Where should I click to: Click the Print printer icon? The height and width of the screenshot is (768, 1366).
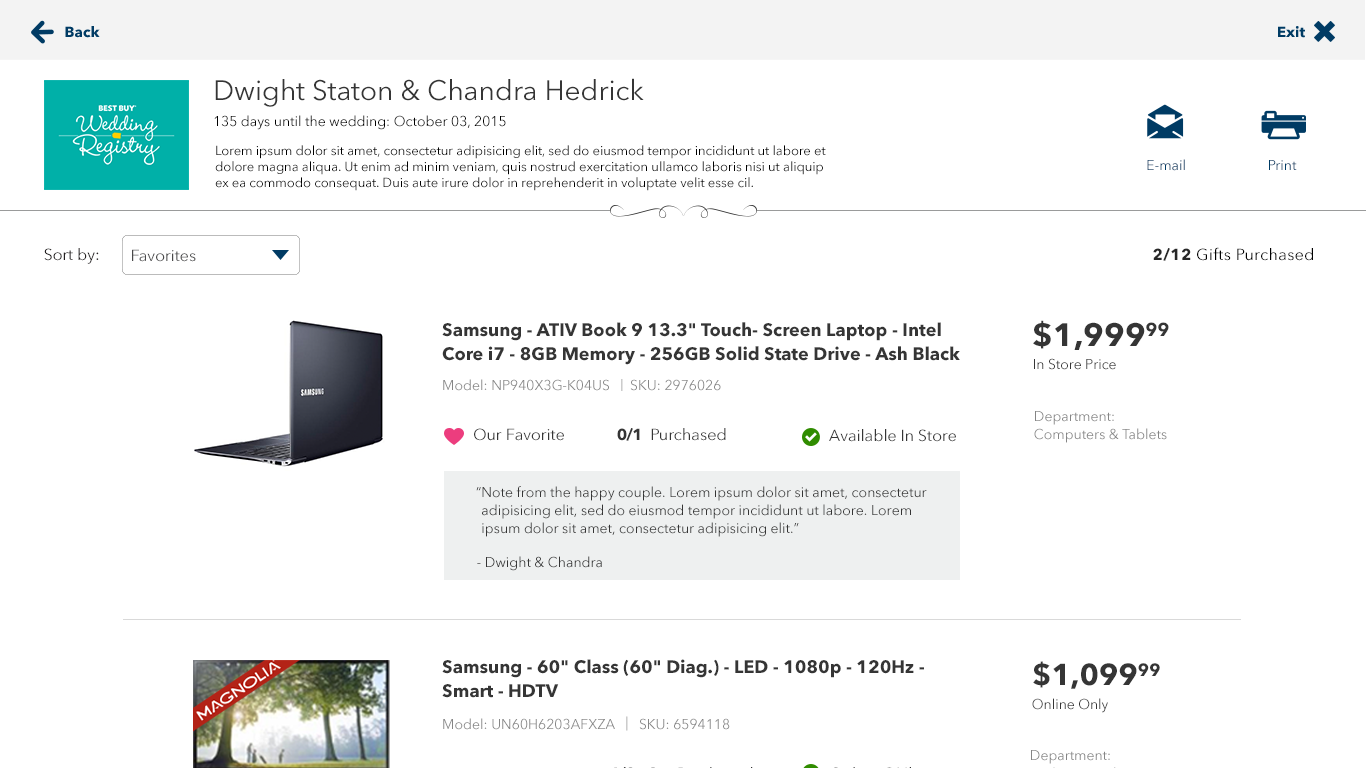pos(1283,124)
